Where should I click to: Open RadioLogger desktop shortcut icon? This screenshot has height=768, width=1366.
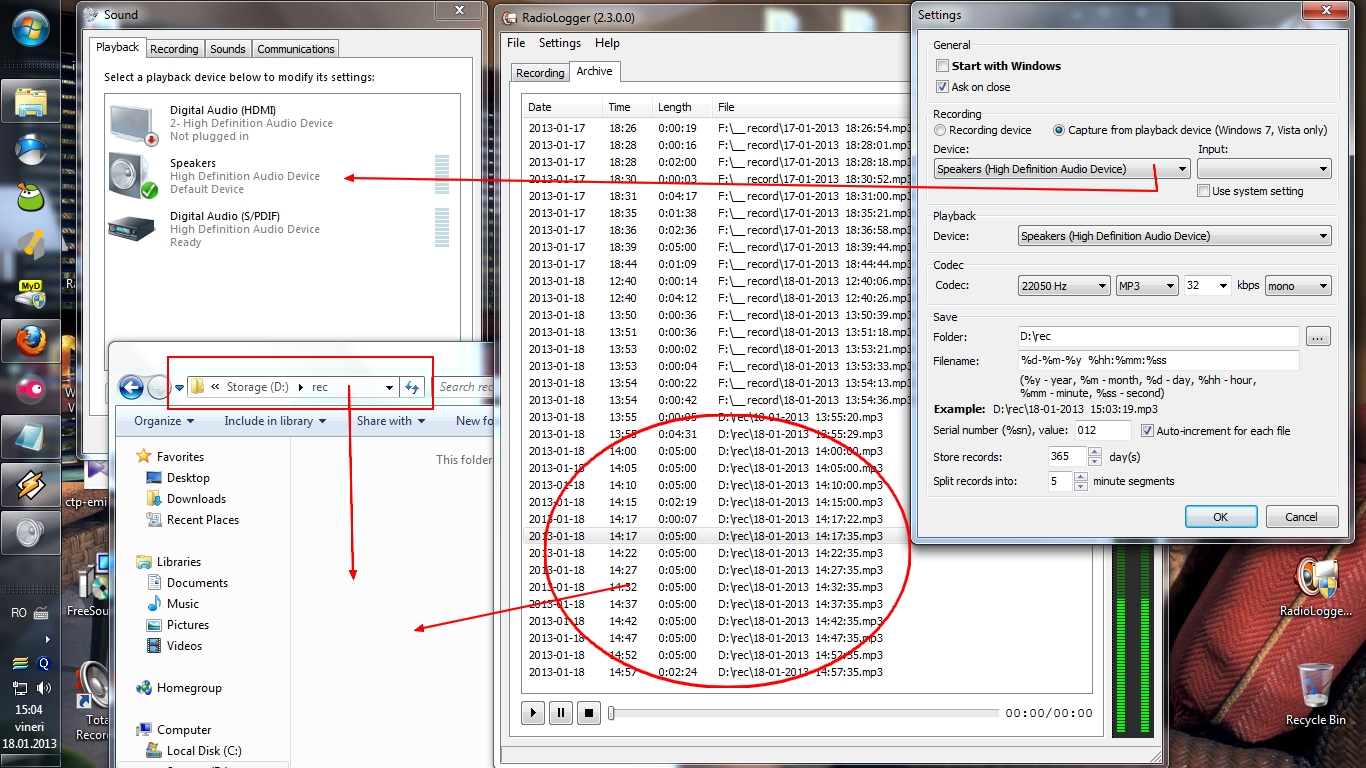click(1316, 585)
